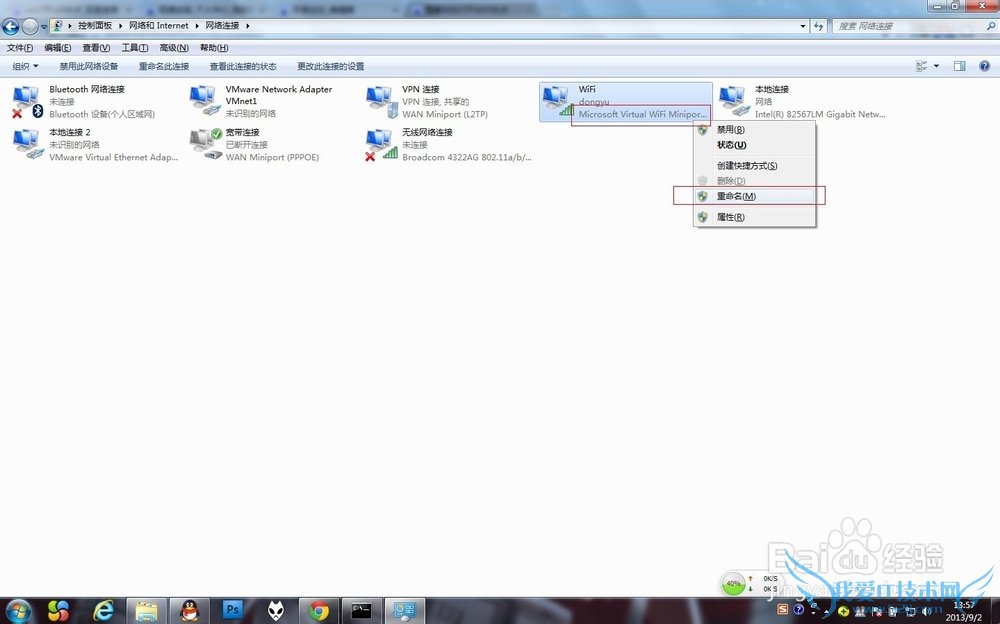Click 禁用此网络设备 in the toolbar
The width and height of the screenshot is (1000, 624).
(x=89, y=66)
